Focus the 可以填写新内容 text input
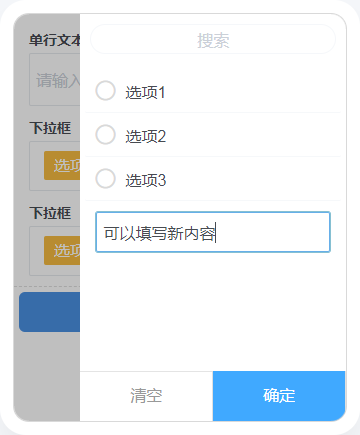The image size is (360, 435). 213,232
